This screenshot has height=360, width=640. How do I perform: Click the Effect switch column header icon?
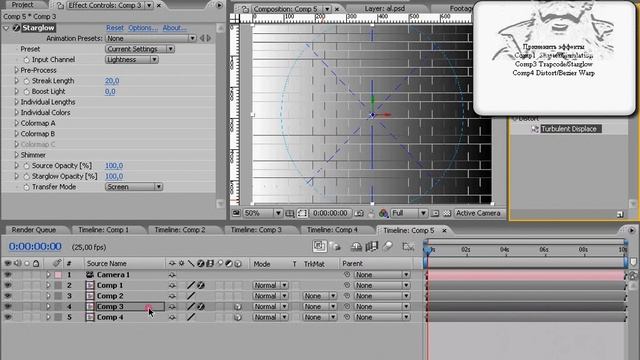tap(200, 264)
